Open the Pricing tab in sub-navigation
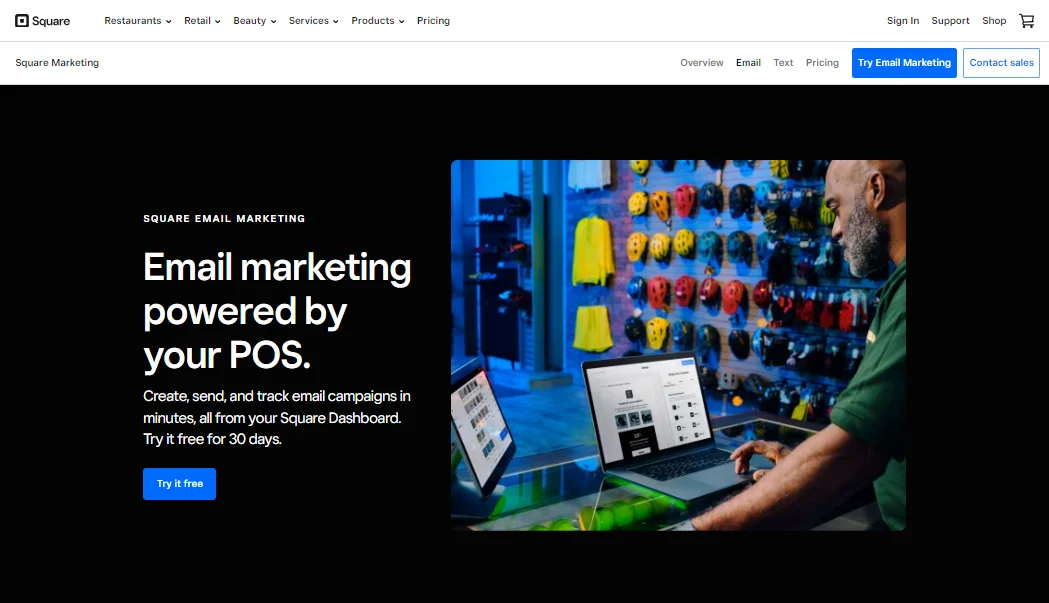This screenshot has height=603, width=1049. 822,63
